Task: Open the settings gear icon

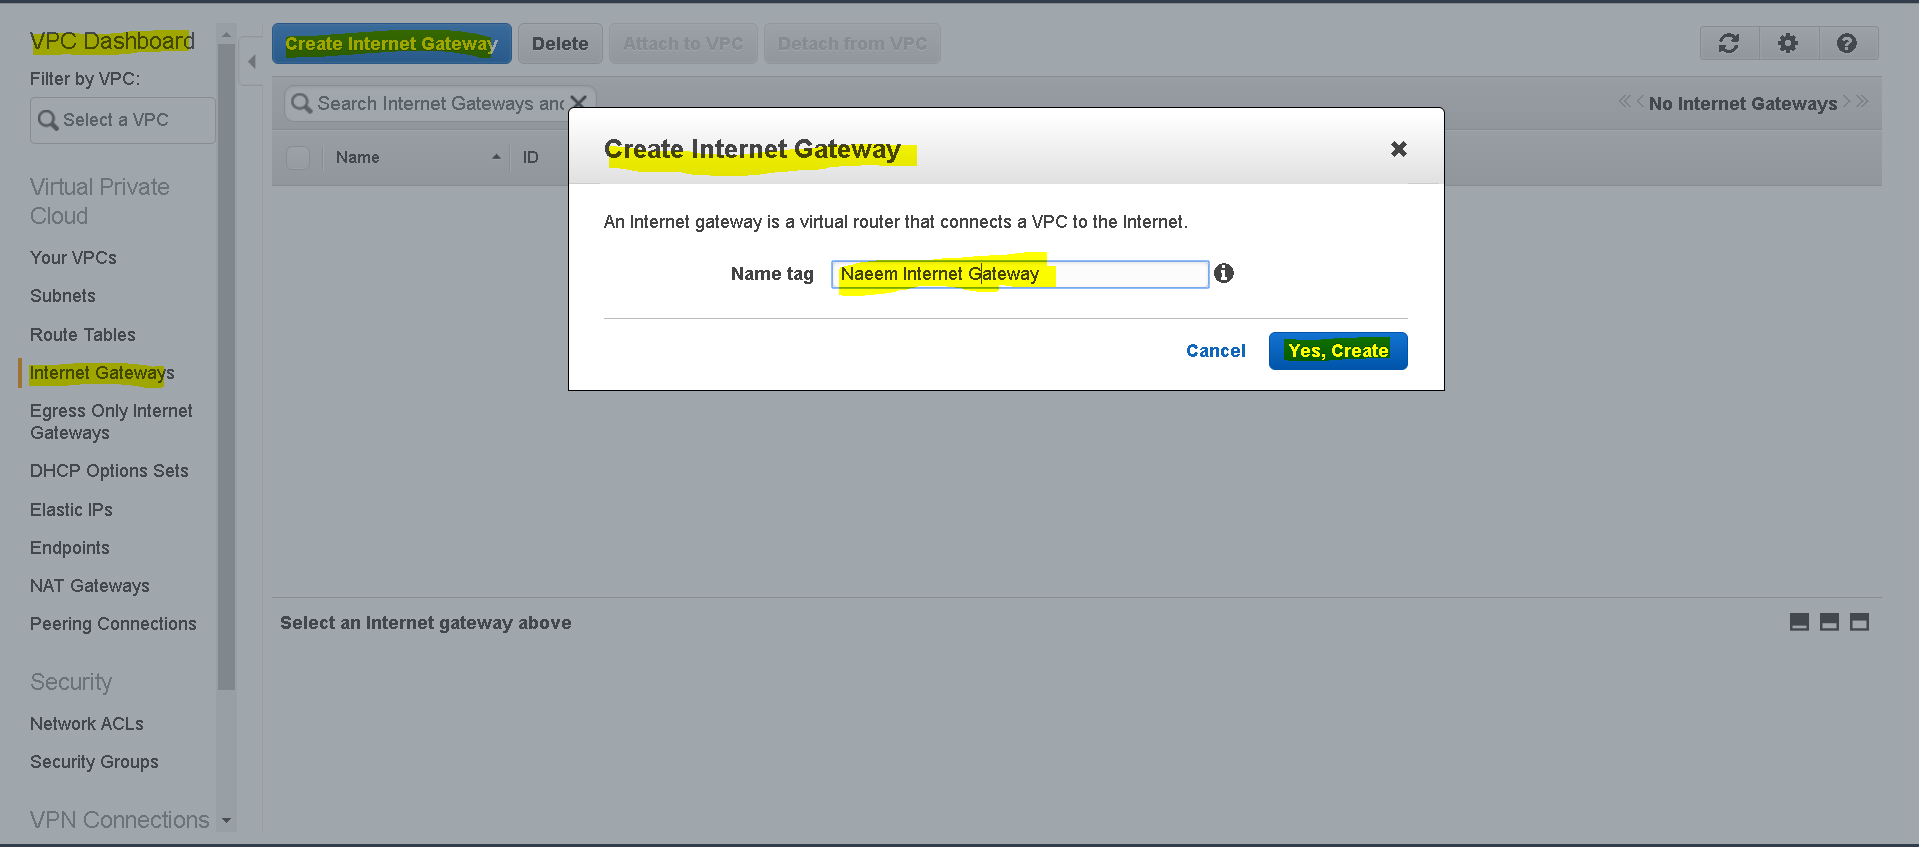Action: coord(1788,43)
